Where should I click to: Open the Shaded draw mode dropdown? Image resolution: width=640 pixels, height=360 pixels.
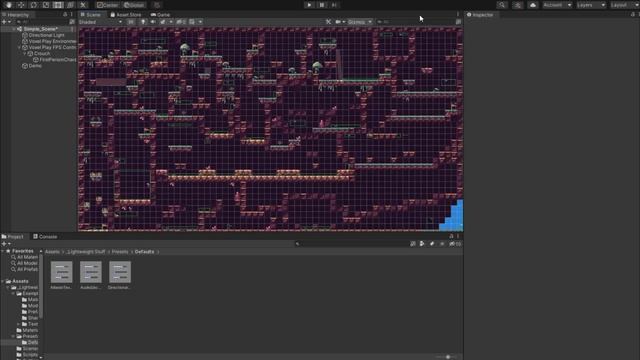point(101,22)
